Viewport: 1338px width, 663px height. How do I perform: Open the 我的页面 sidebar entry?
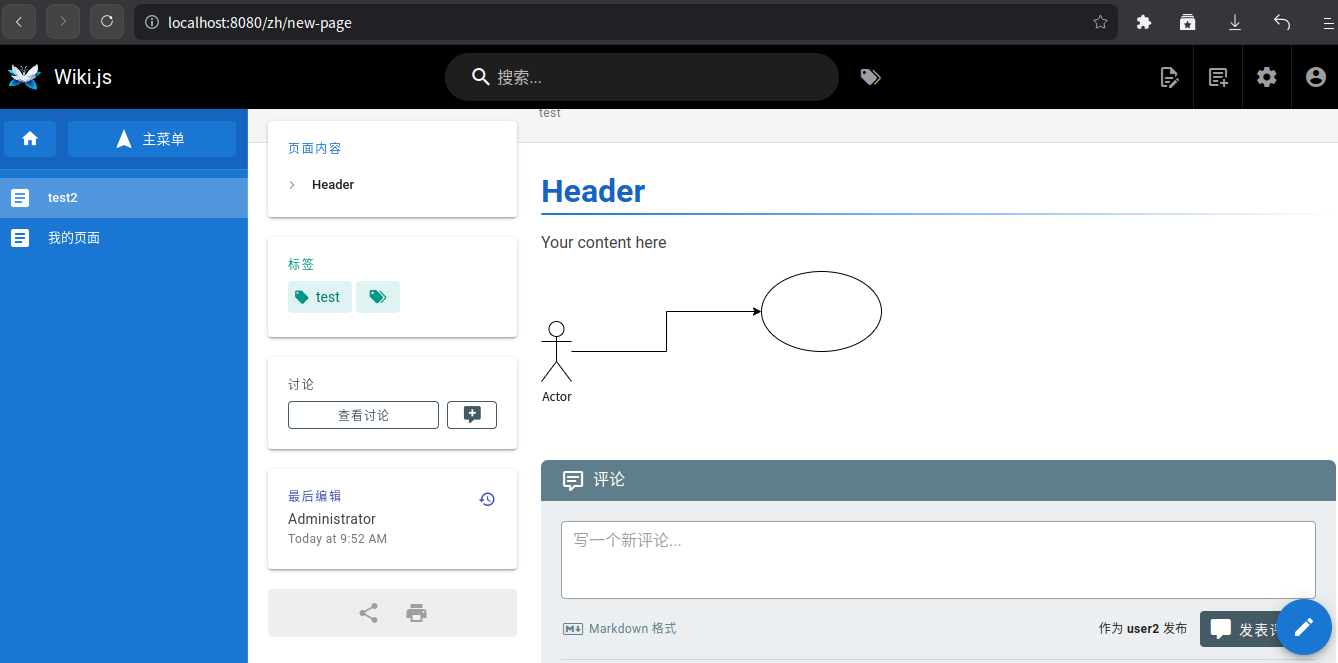(x=74, y=237)
